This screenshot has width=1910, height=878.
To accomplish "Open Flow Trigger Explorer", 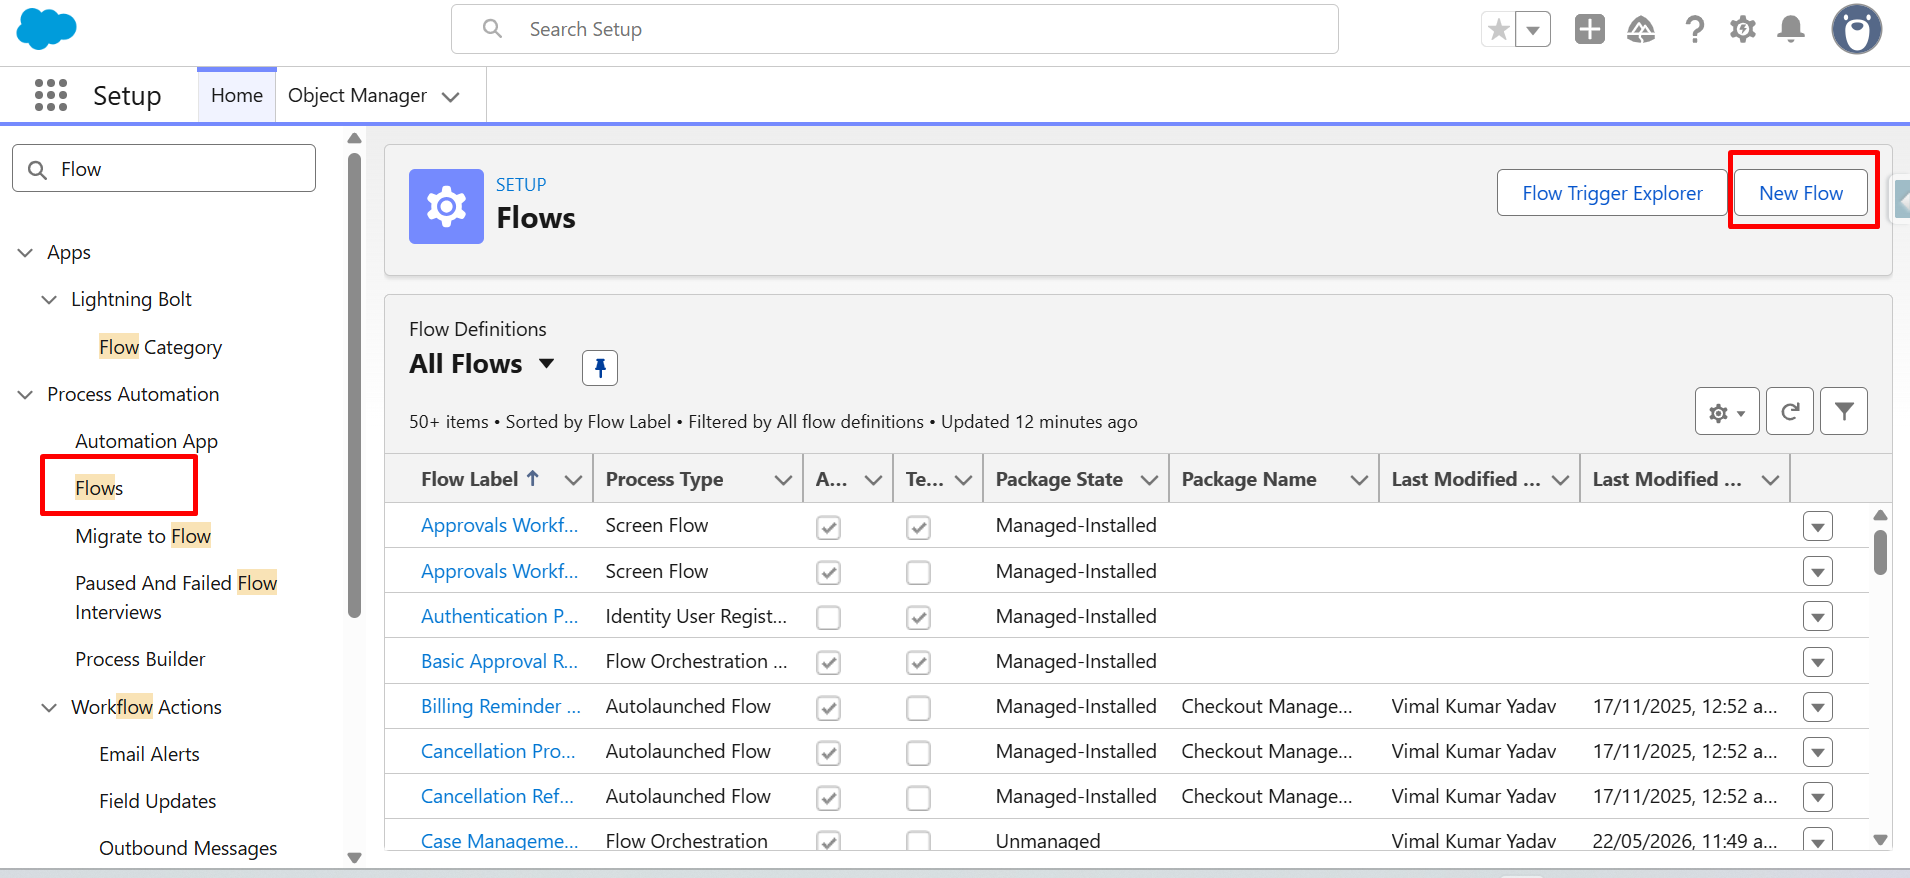I will click(1612, 193).
